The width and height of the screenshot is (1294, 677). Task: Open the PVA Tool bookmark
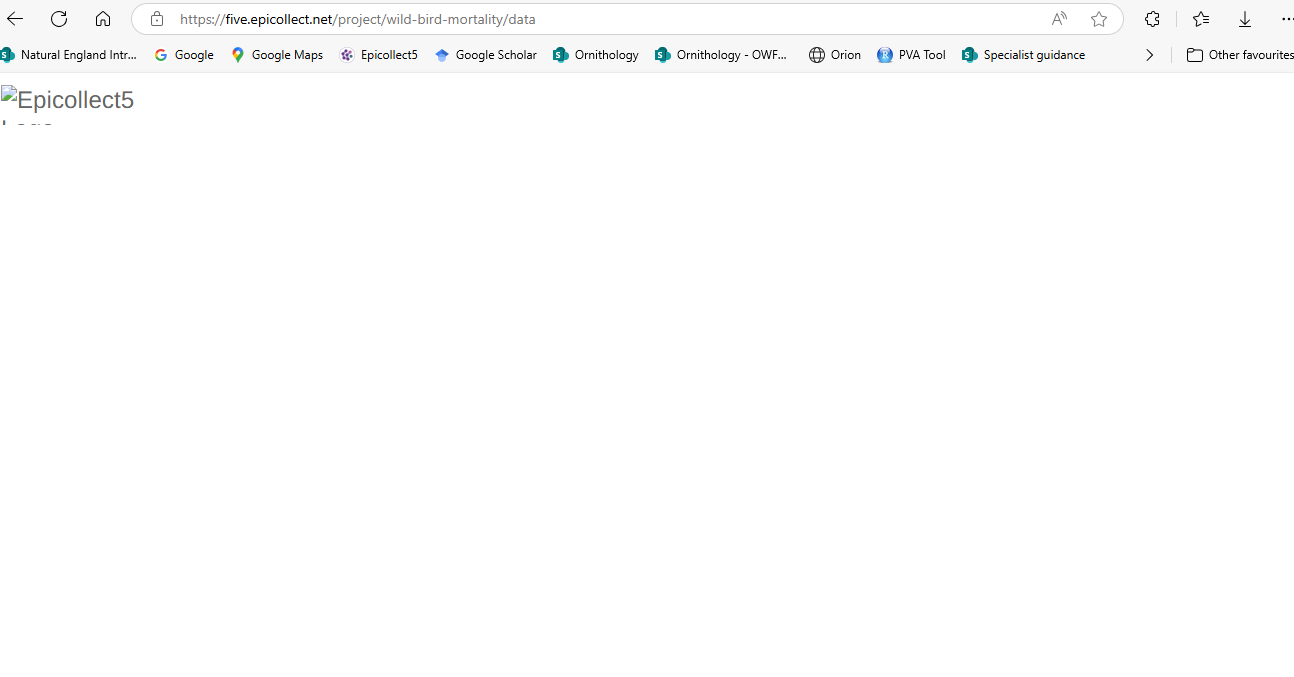911,55
